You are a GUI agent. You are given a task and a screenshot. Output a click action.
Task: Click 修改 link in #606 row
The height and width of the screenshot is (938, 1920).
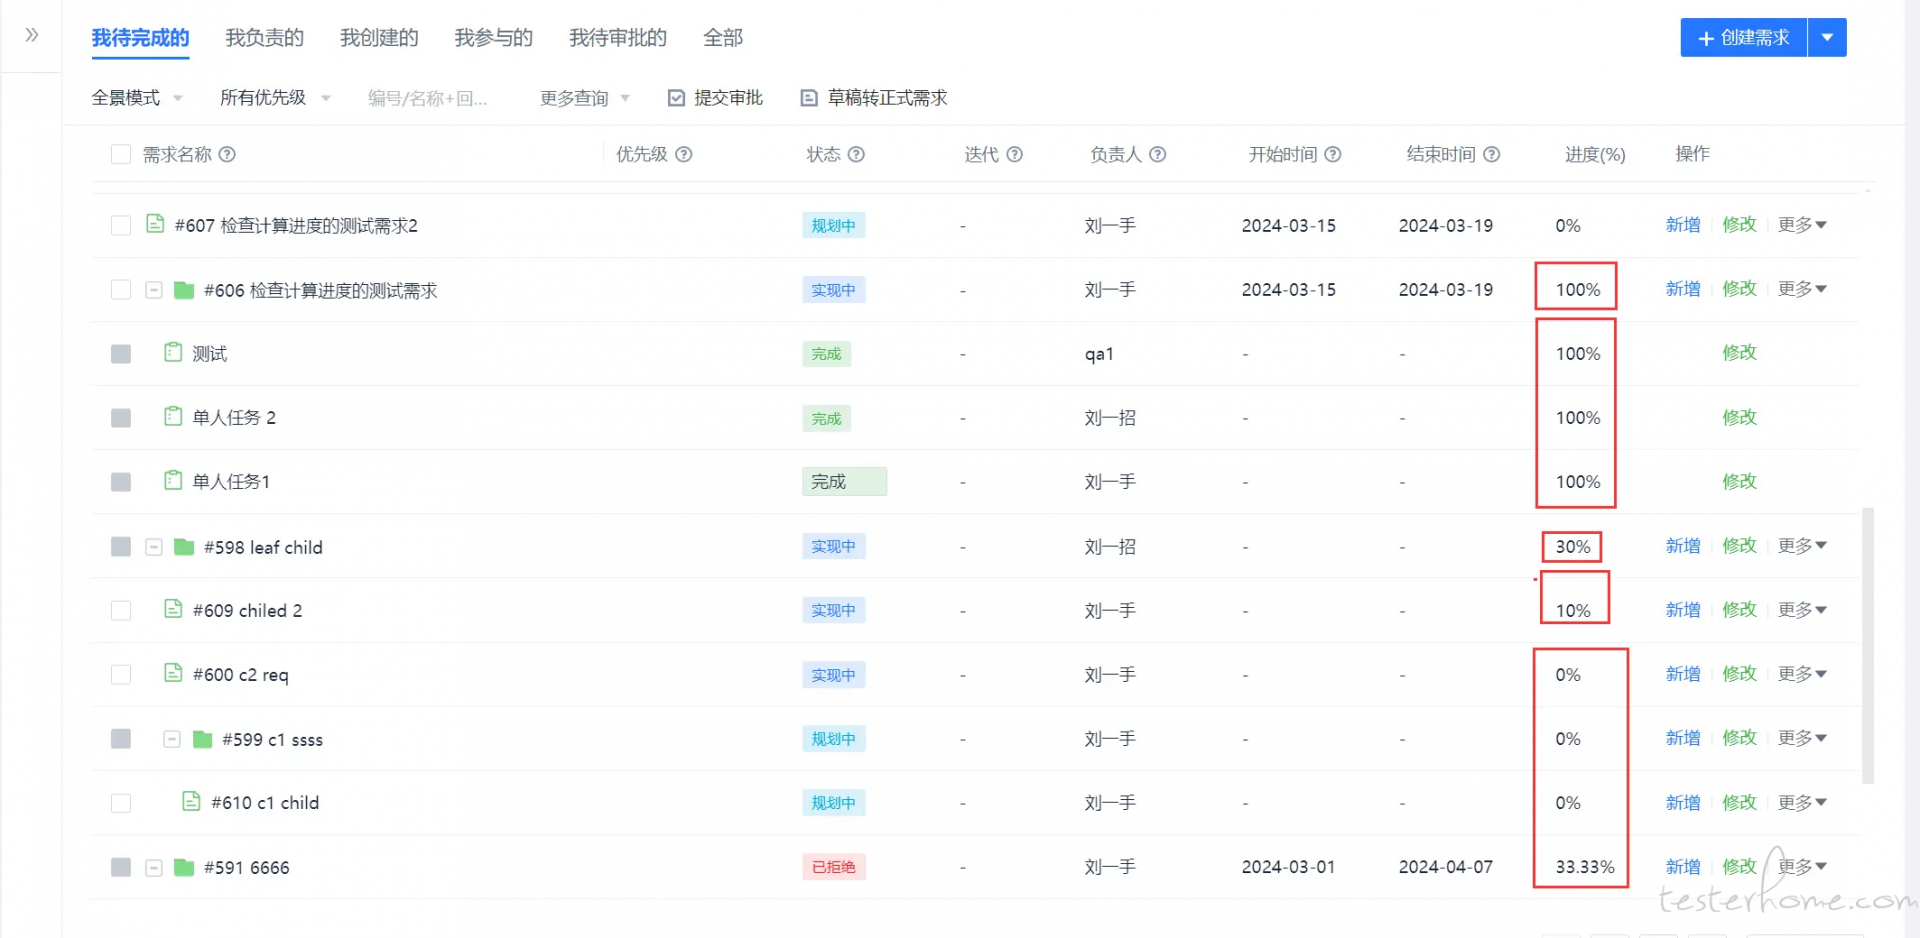point(1739,289)
